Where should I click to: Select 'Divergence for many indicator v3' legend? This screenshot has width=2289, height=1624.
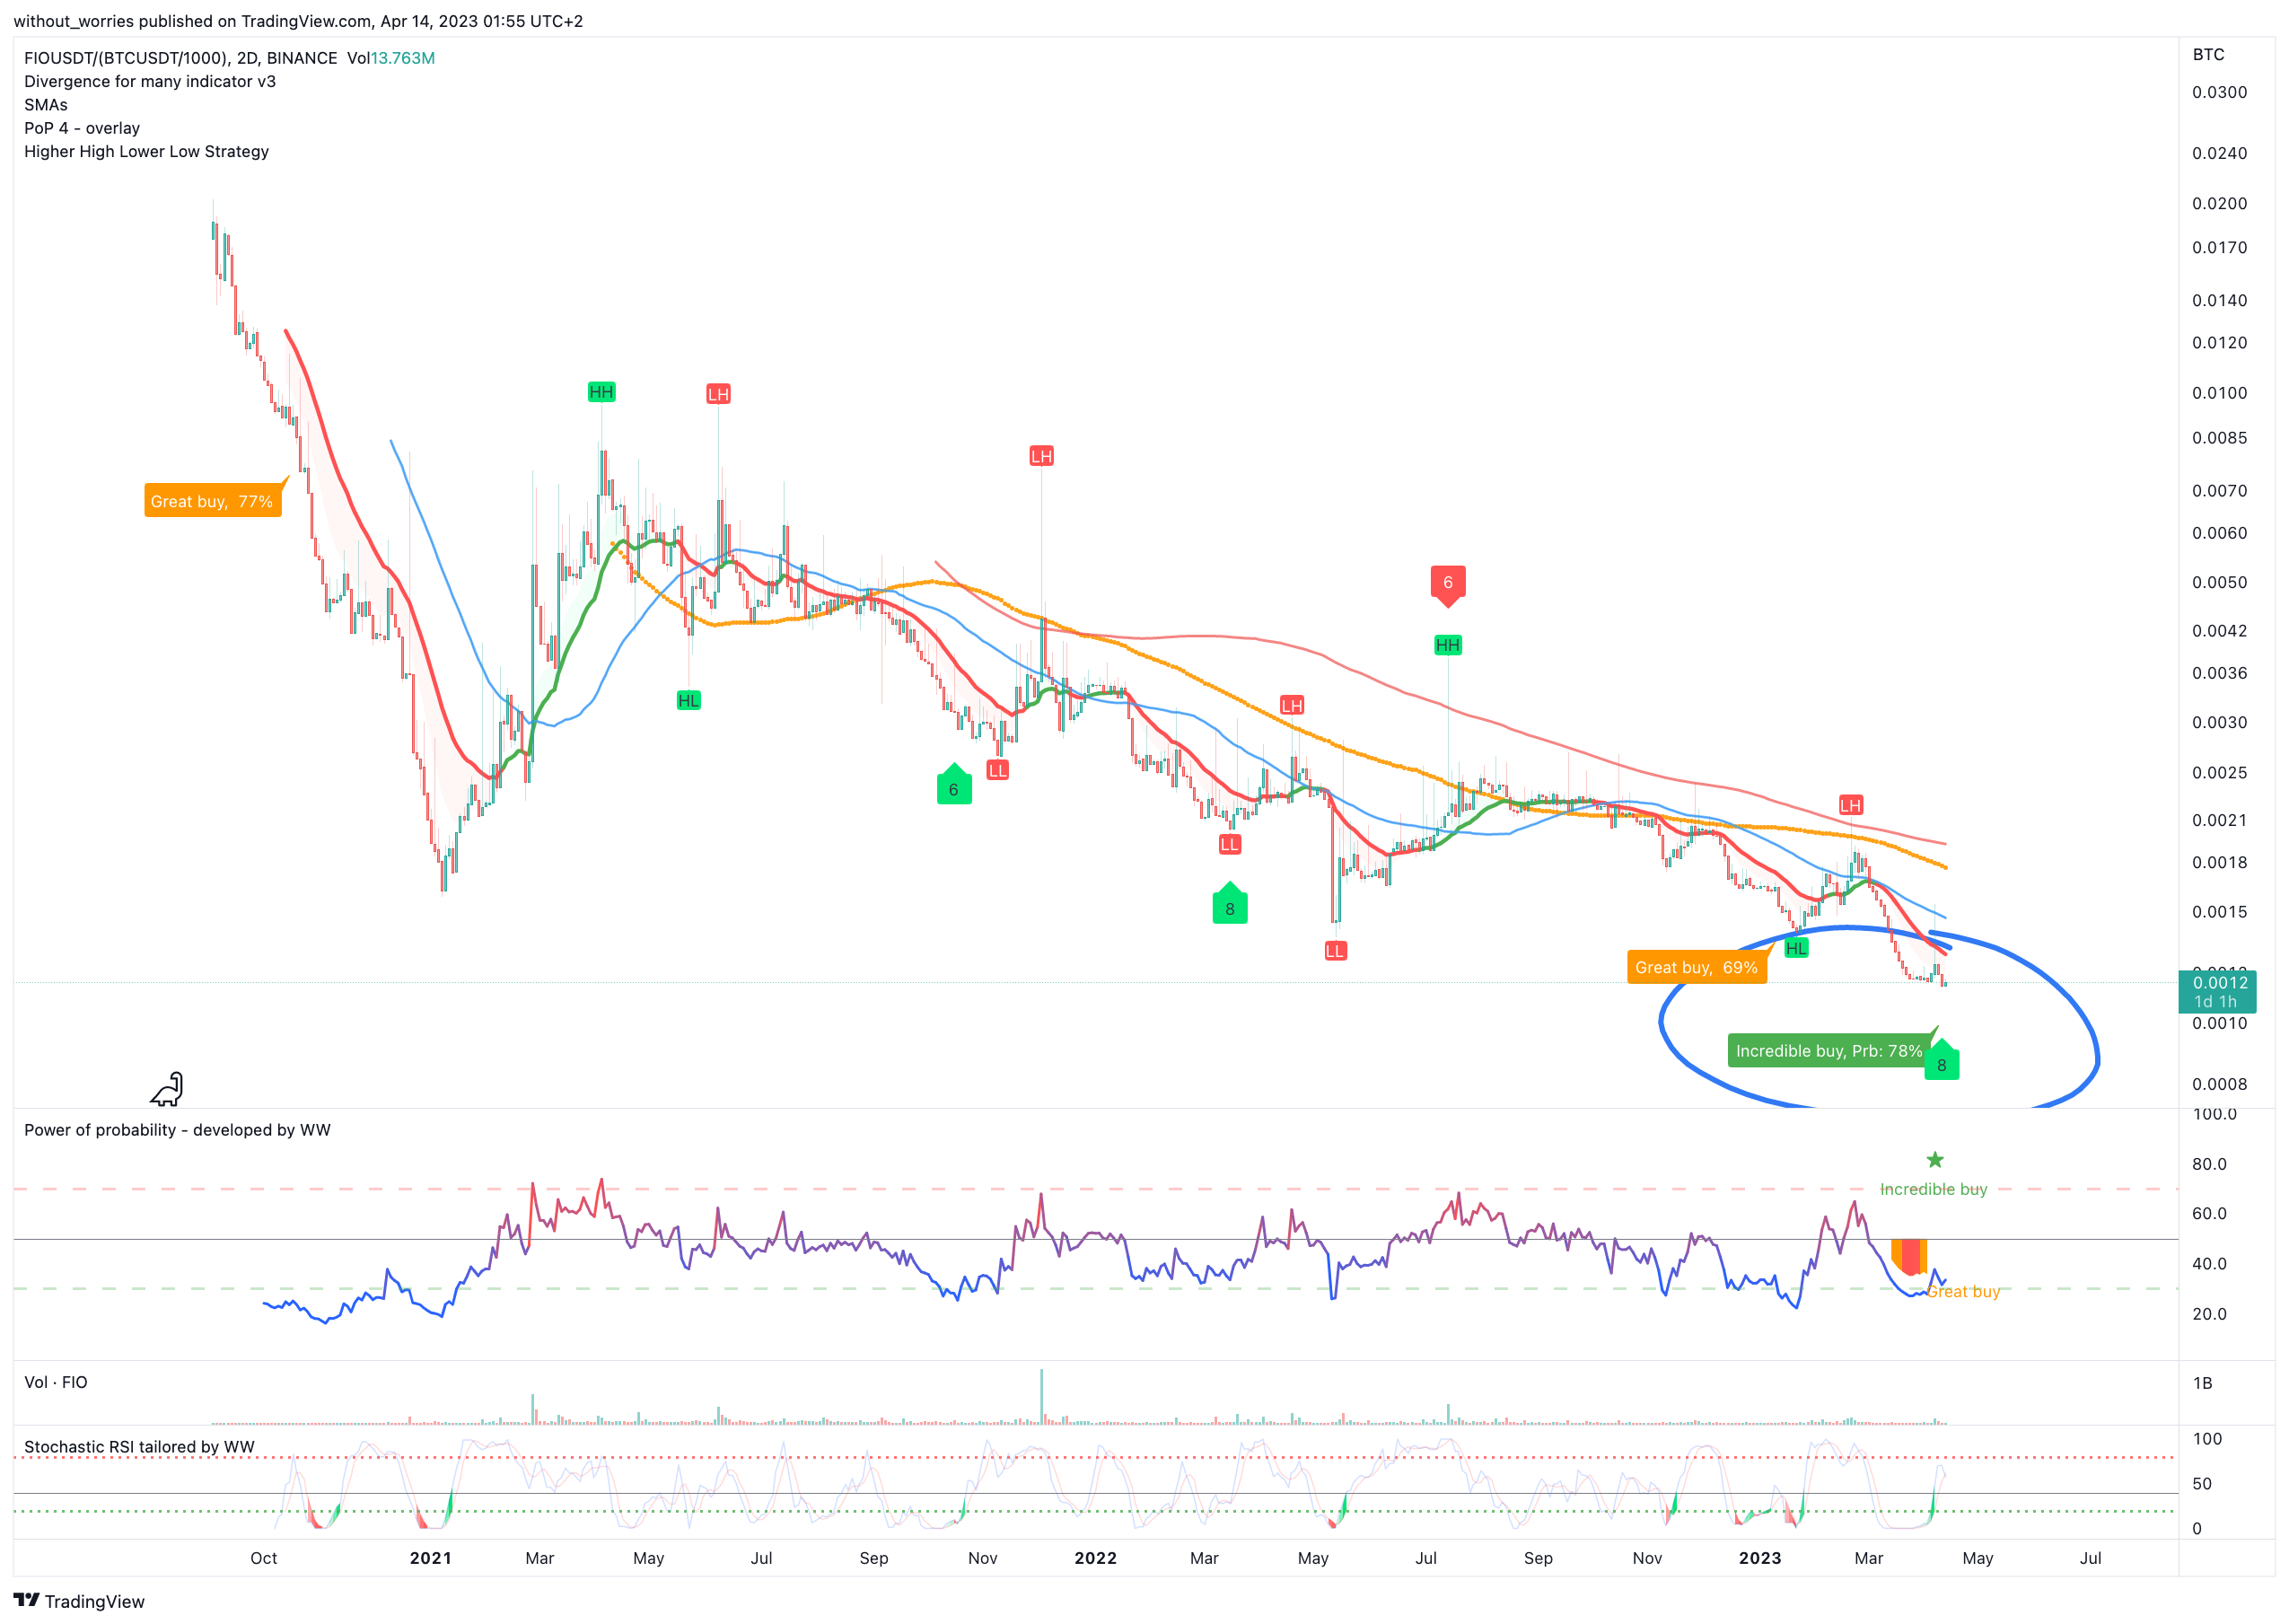click(x=150, y=82)
